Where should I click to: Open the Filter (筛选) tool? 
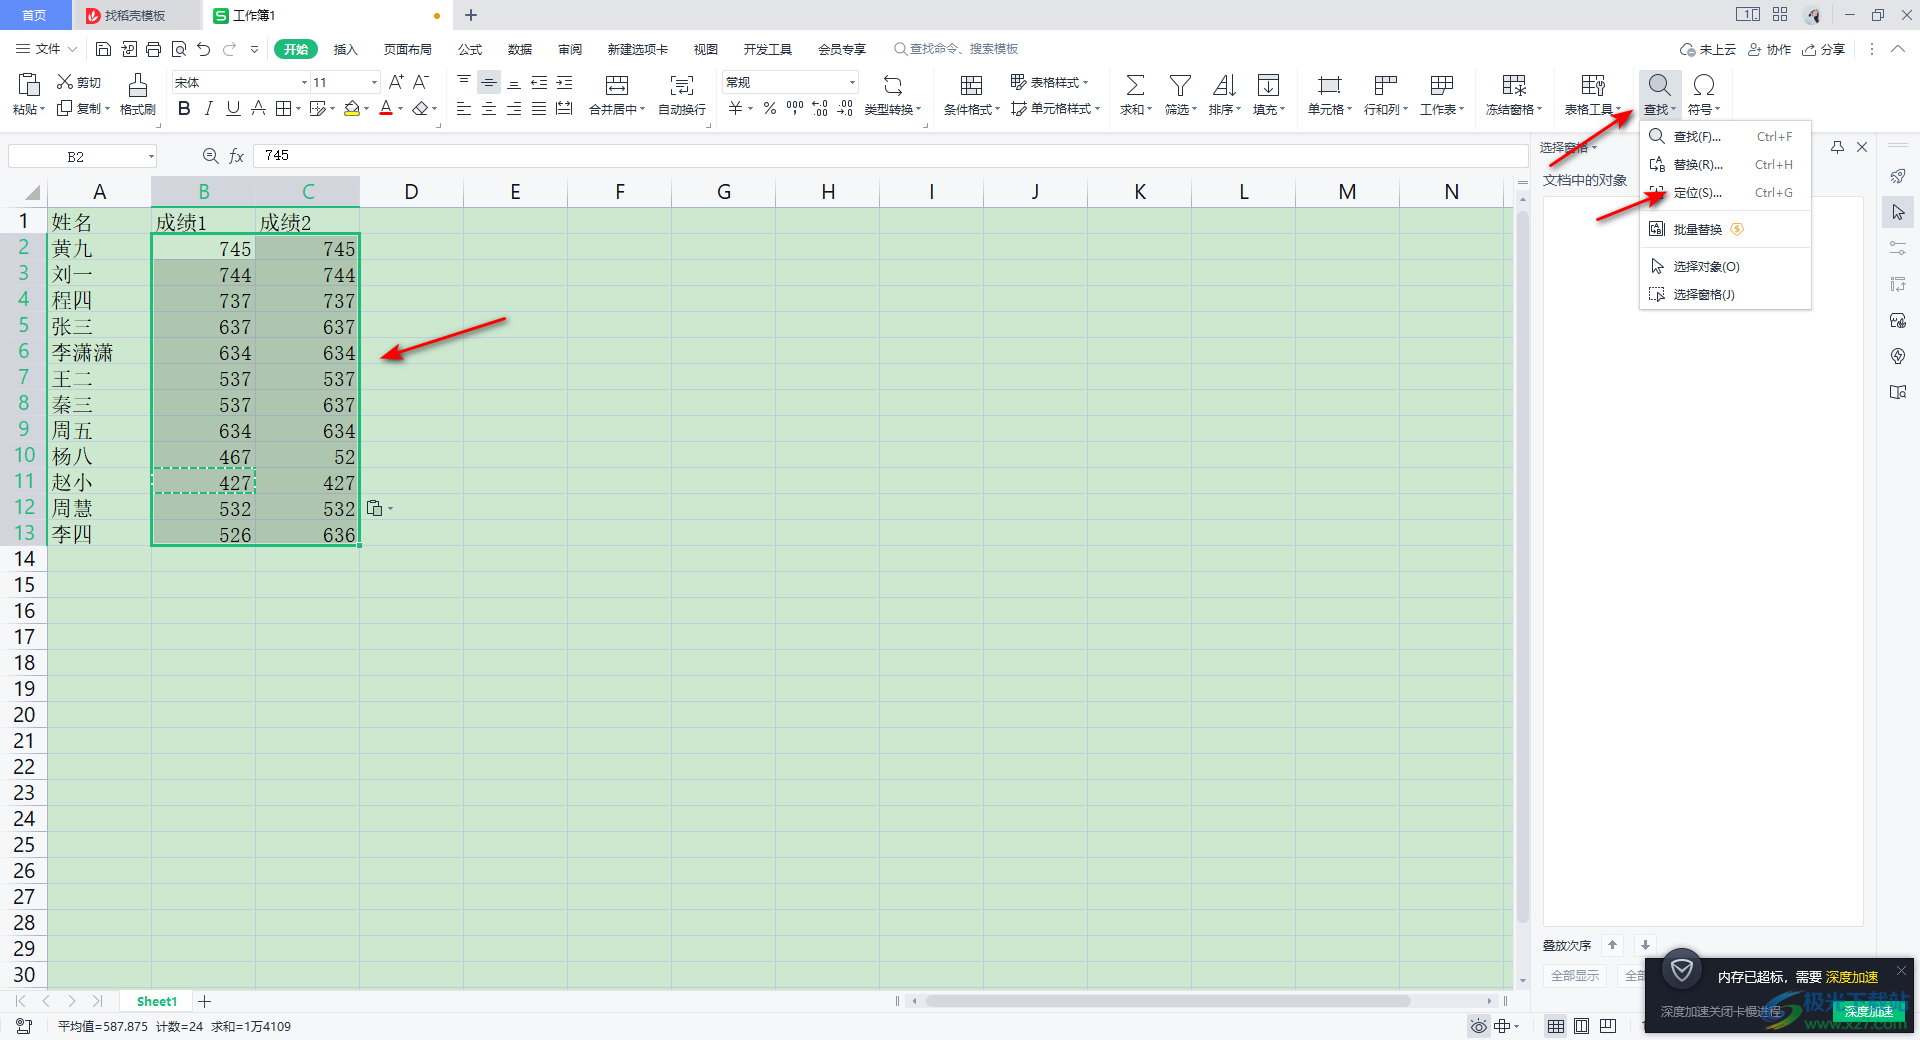pyautogui.click(x=1180, y=94)
